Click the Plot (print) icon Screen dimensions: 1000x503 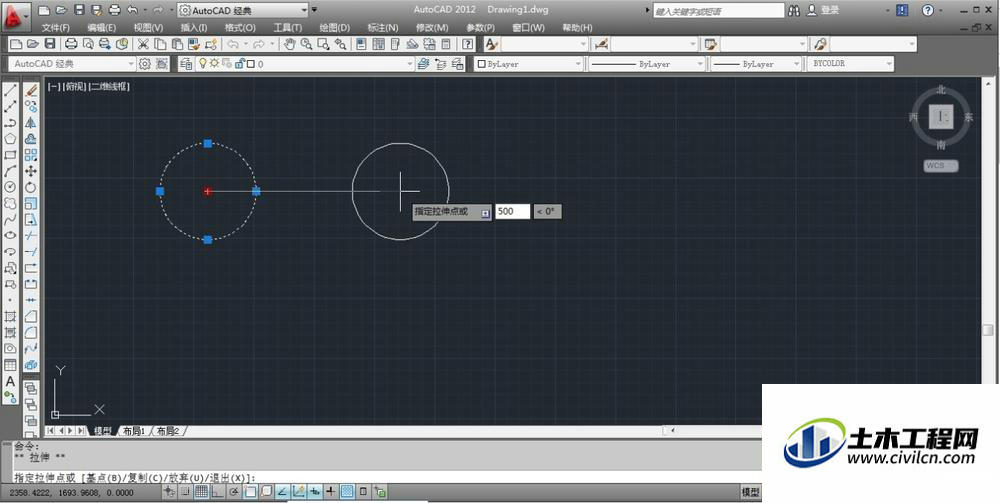[71, 44]
